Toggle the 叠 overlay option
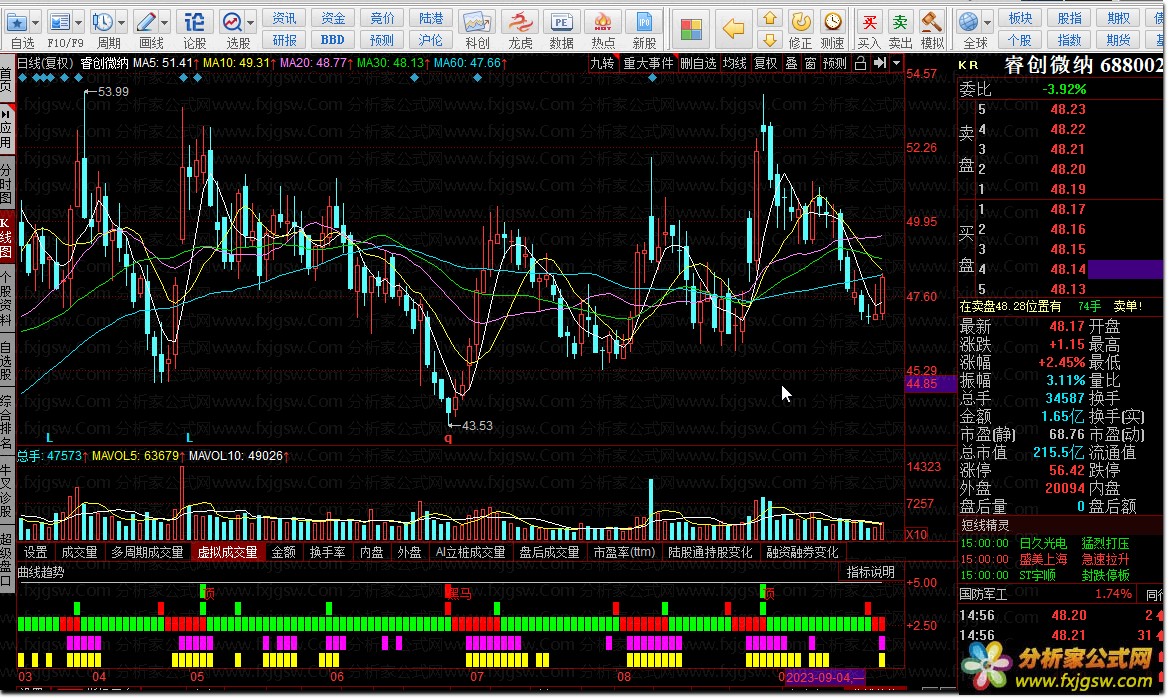Viewport: 1169px width, 698px height. pyautogui.click(x=791, y=63)
